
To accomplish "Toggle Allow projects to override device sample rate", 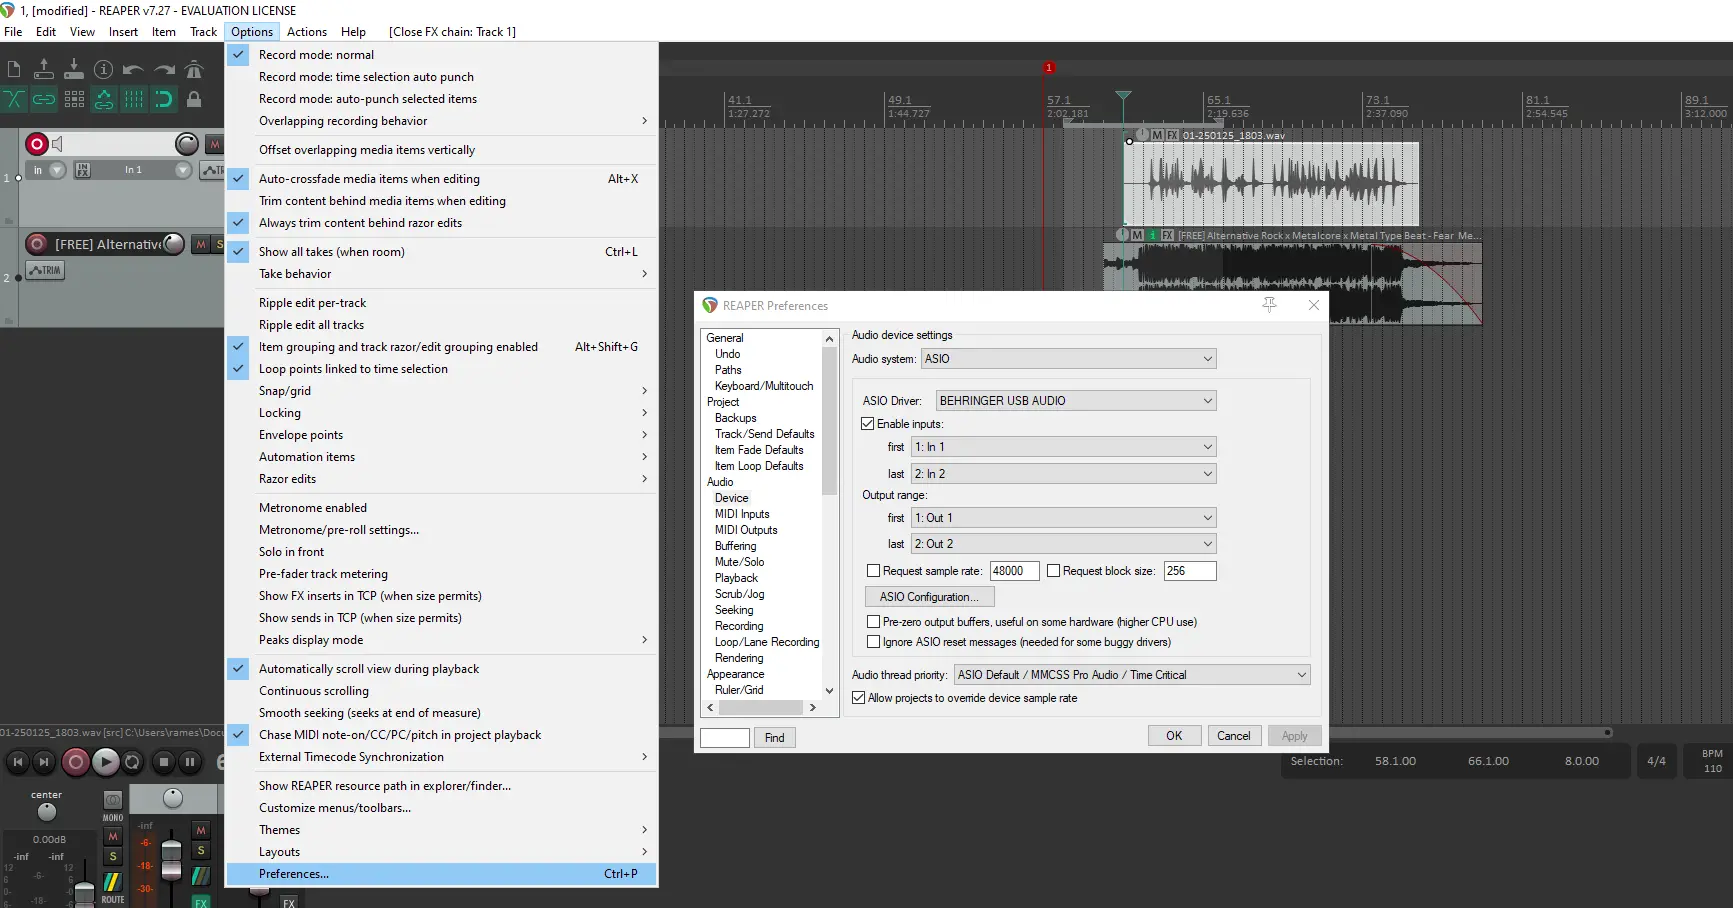I will pos(858,698).
